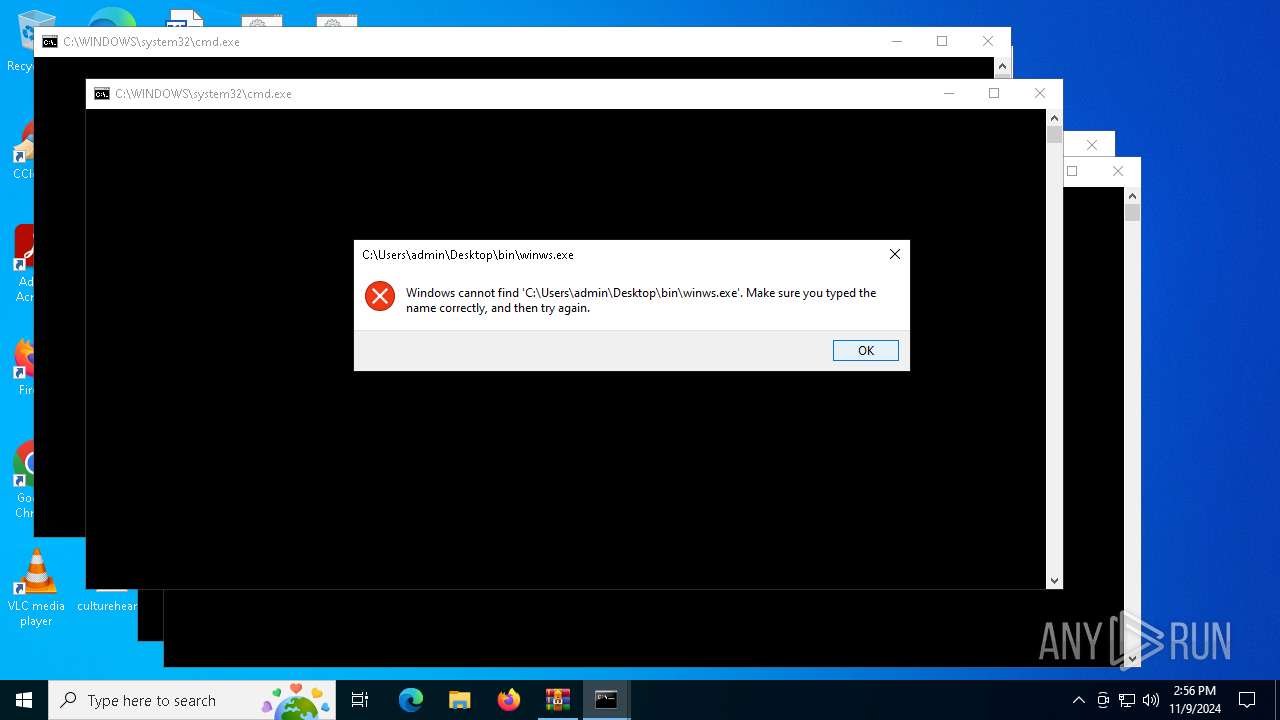Click scrollbar thumb in front cmd window
The height and width of the screenshot is (720, 1280).
1054,135
